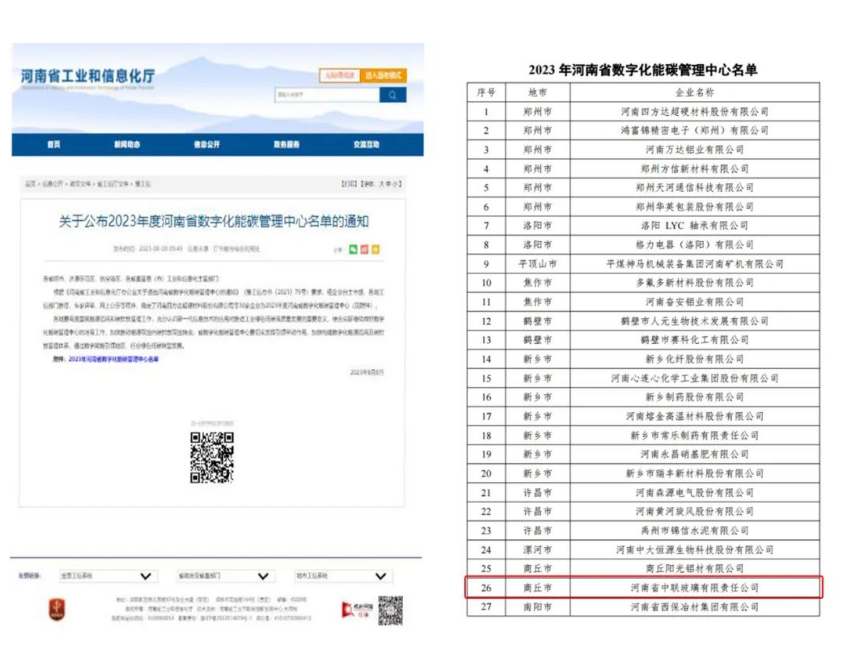Select the cell 鹤壁市赛科化工有限公司
This screenshot has height=666, width=866.
click(x=695, y=340)
